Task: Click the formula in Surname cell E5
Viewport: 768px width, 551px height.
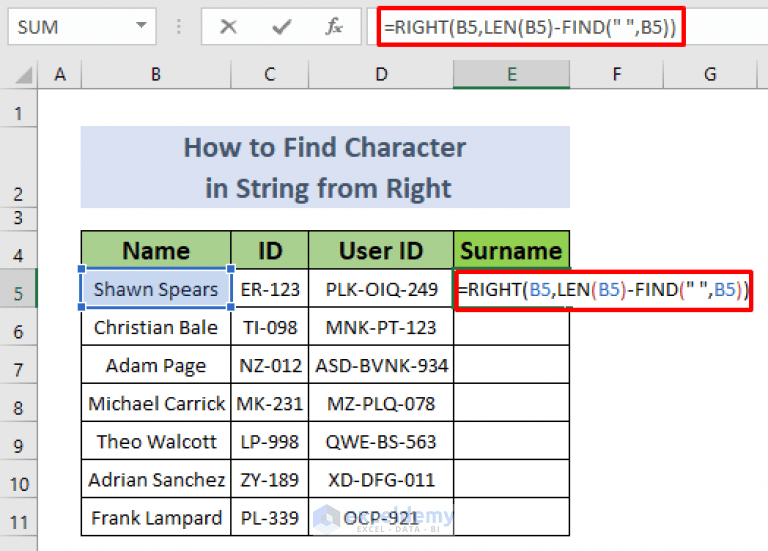Action: pyautogui.click(x=603, y=289)
